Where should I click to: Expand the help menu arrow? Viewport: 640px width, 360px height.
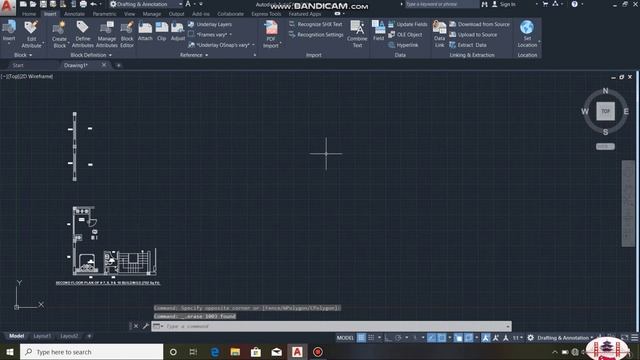(581, 4)
